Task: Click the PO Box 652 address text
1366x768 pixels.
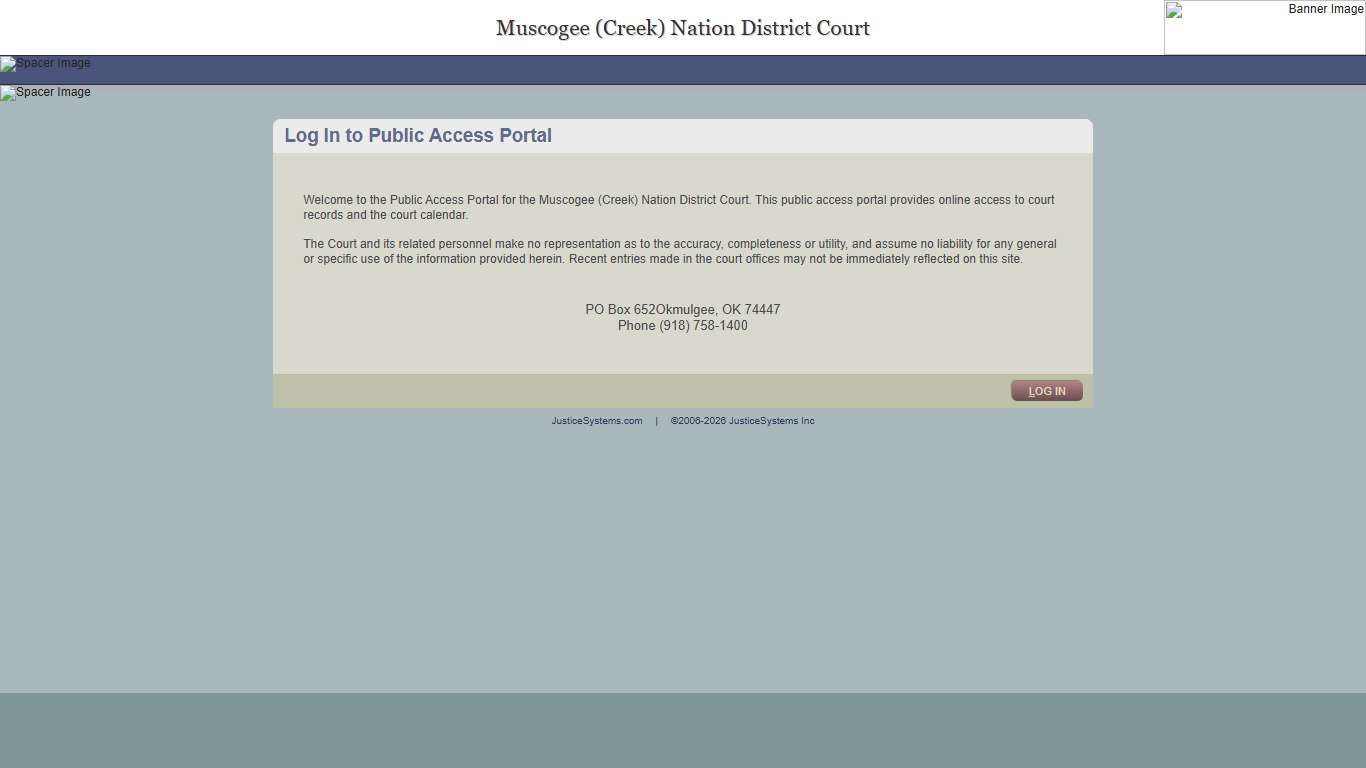Action: click(x=620, y=310)
